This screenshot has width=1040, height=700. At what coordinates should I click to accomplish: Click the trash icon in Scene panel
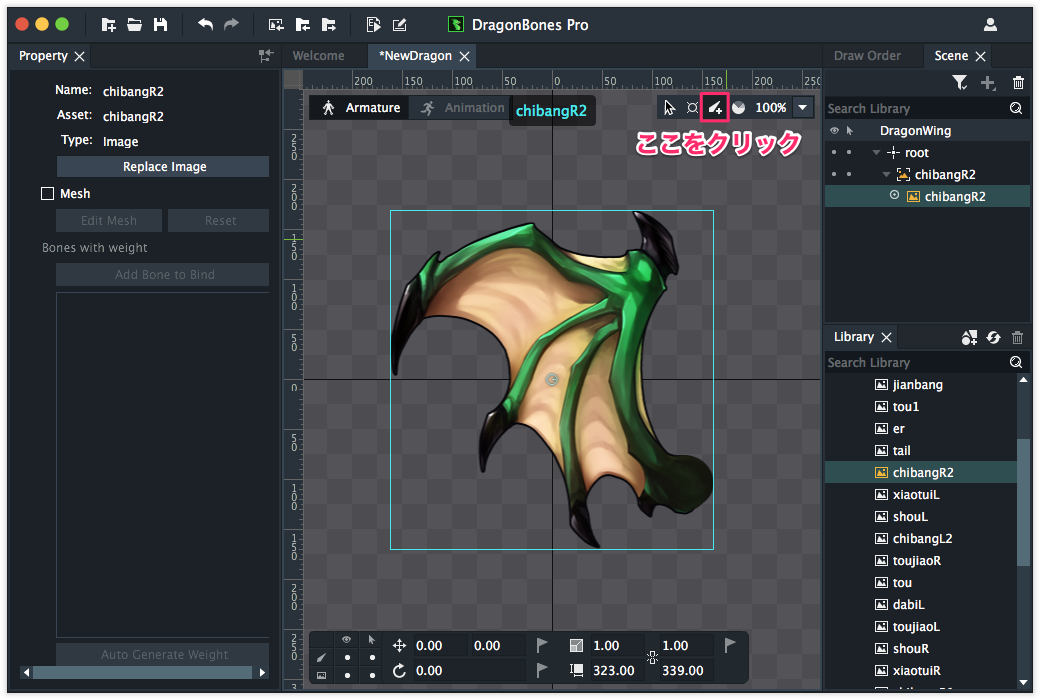(x=1018, y=83)
